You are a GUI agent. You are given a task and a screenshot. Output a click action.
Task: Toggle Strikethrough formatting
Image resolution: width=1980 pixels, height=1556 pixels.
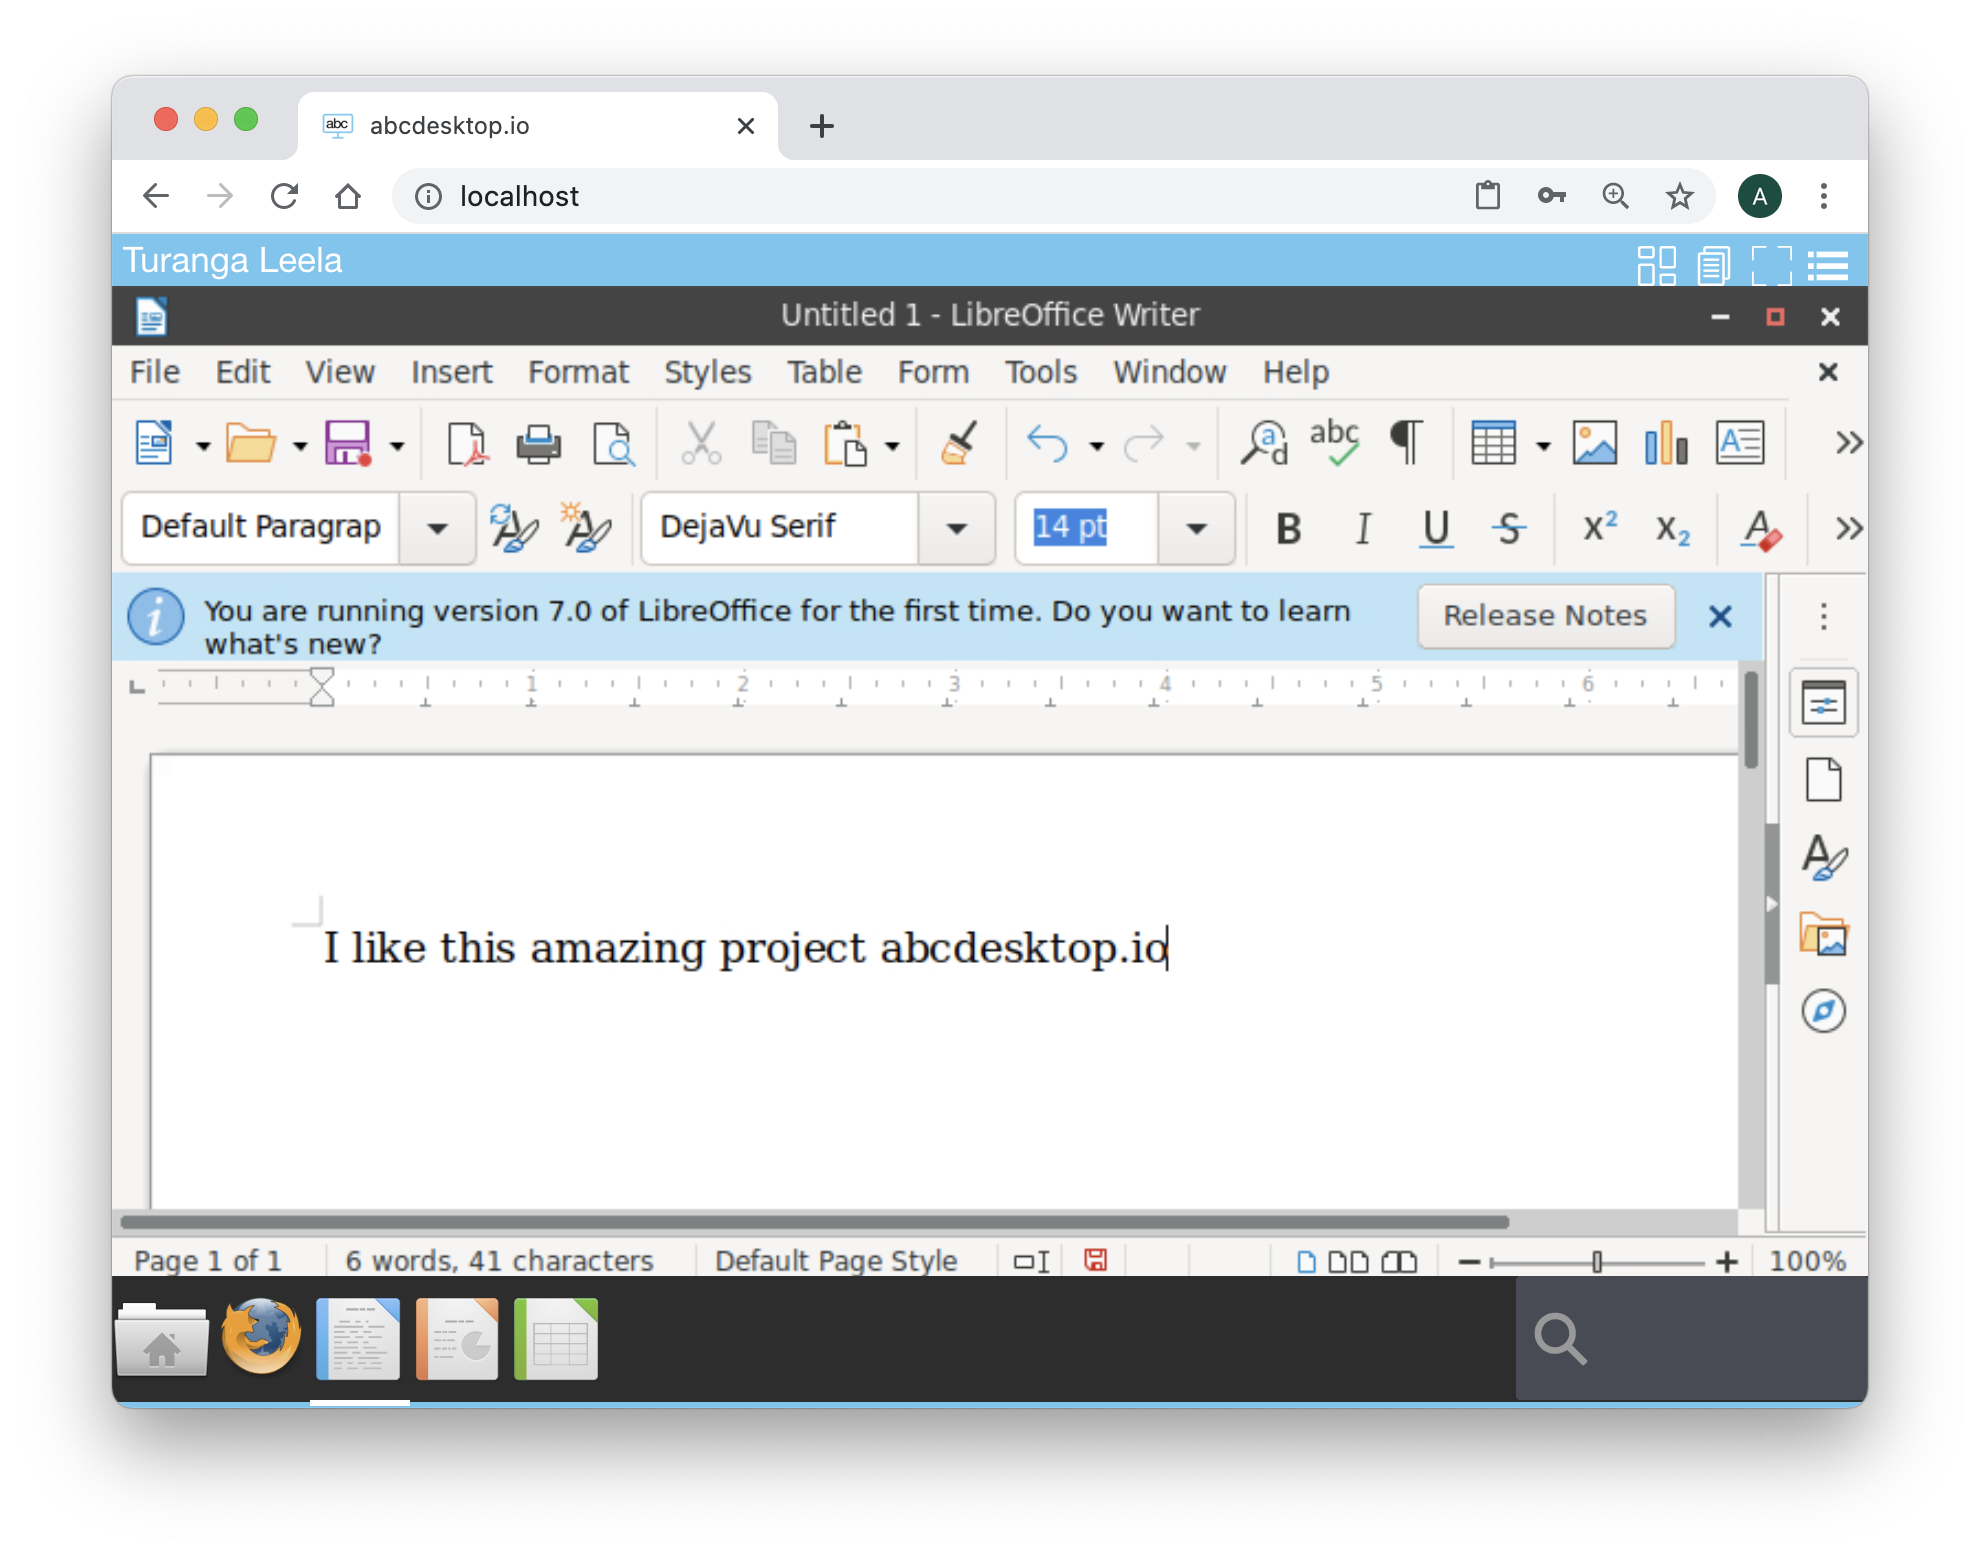pos(1509,528)
